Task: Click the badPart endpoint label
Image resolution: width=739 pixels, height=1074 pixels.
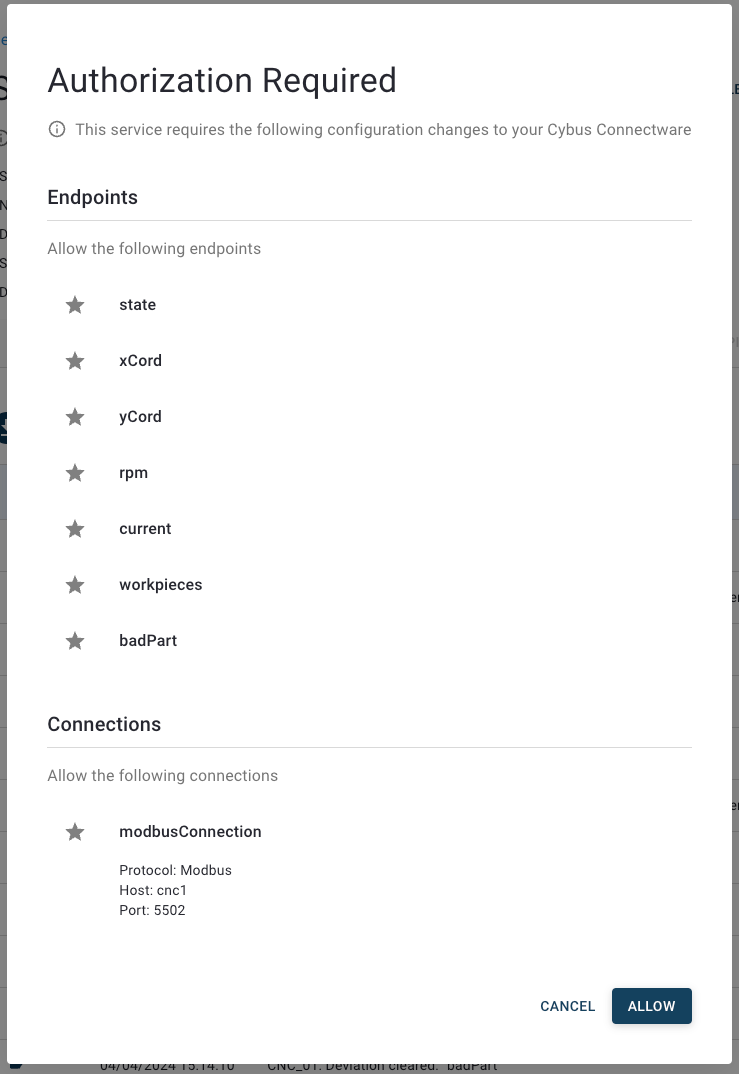Action: 148,641
